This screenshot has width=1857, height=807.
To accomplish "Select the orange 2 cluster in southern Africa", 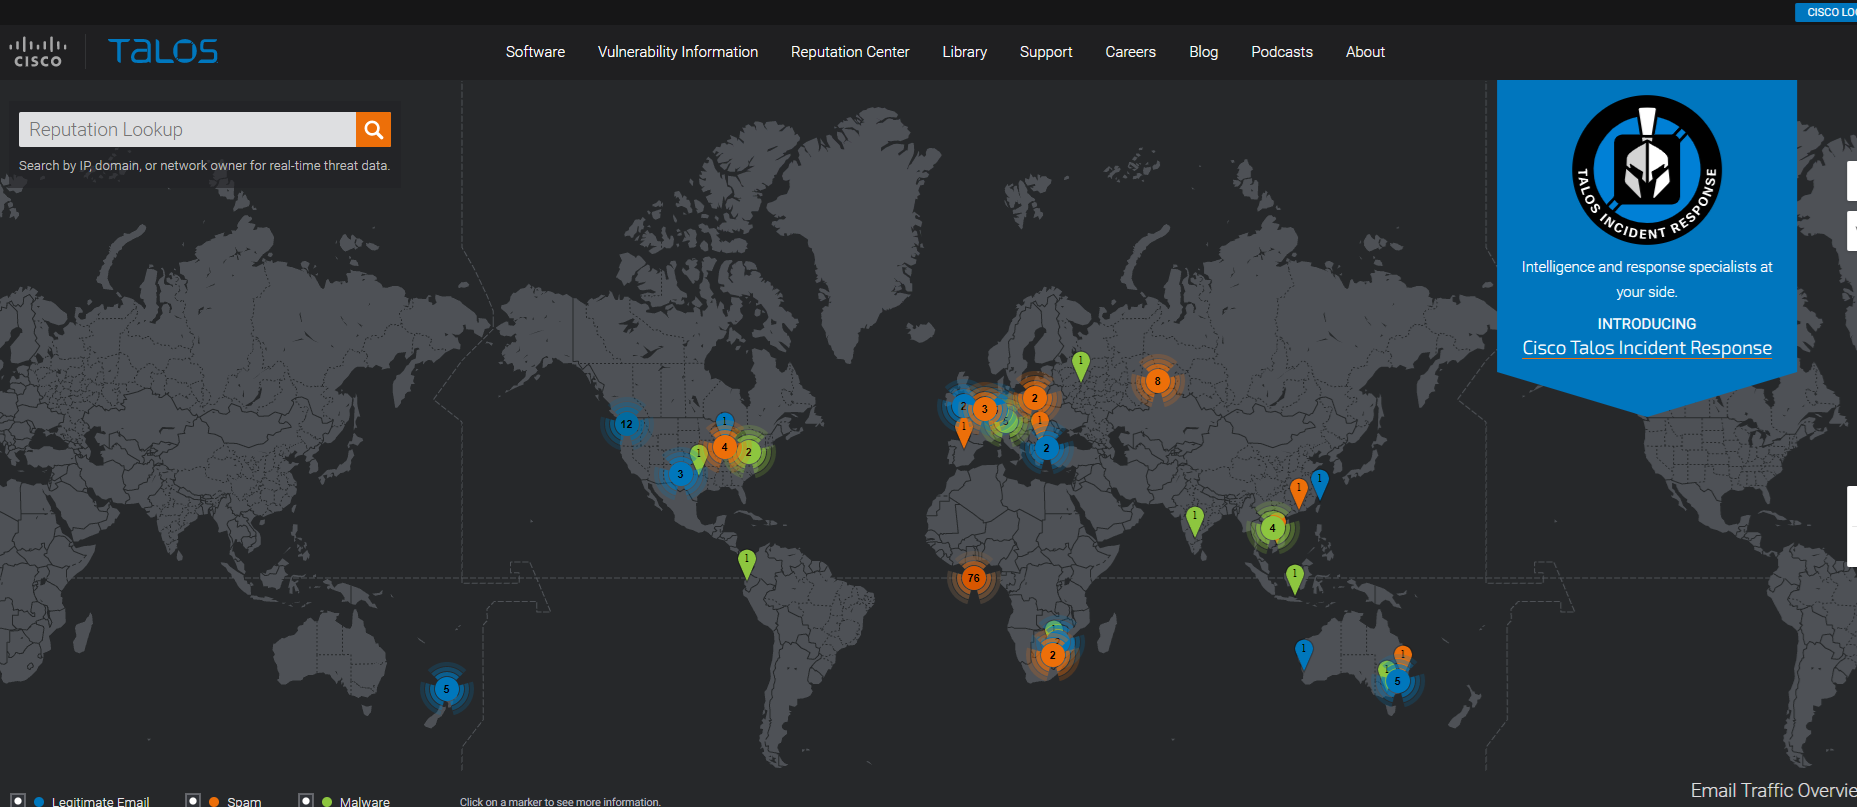I will (1052, 655).
